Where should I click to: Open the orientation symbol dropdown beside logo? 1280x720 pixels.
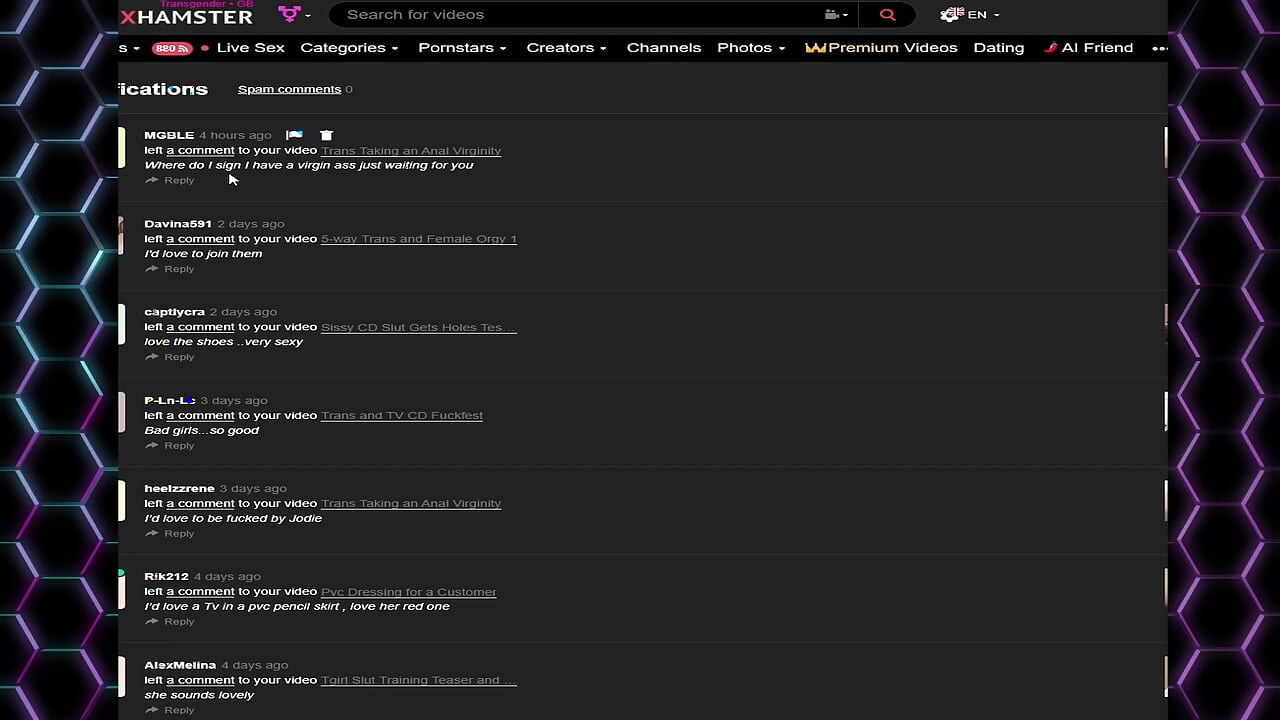point(294,14)
